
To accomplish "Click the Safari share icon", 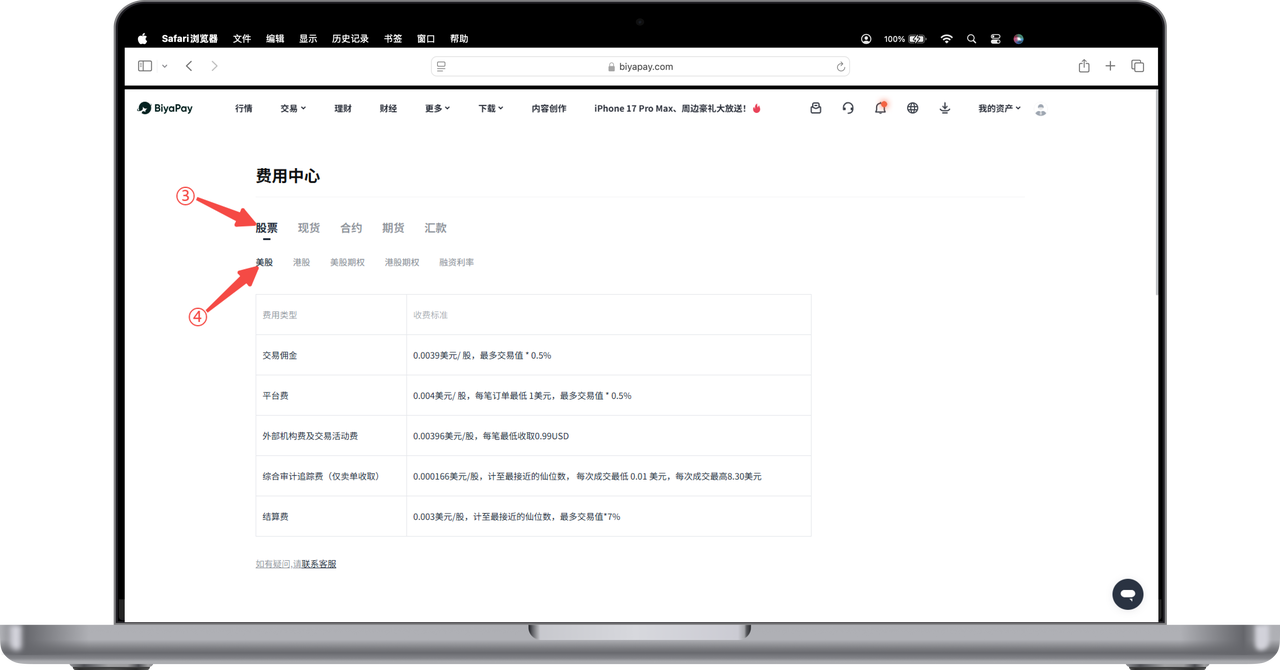I will [1084, 66].
